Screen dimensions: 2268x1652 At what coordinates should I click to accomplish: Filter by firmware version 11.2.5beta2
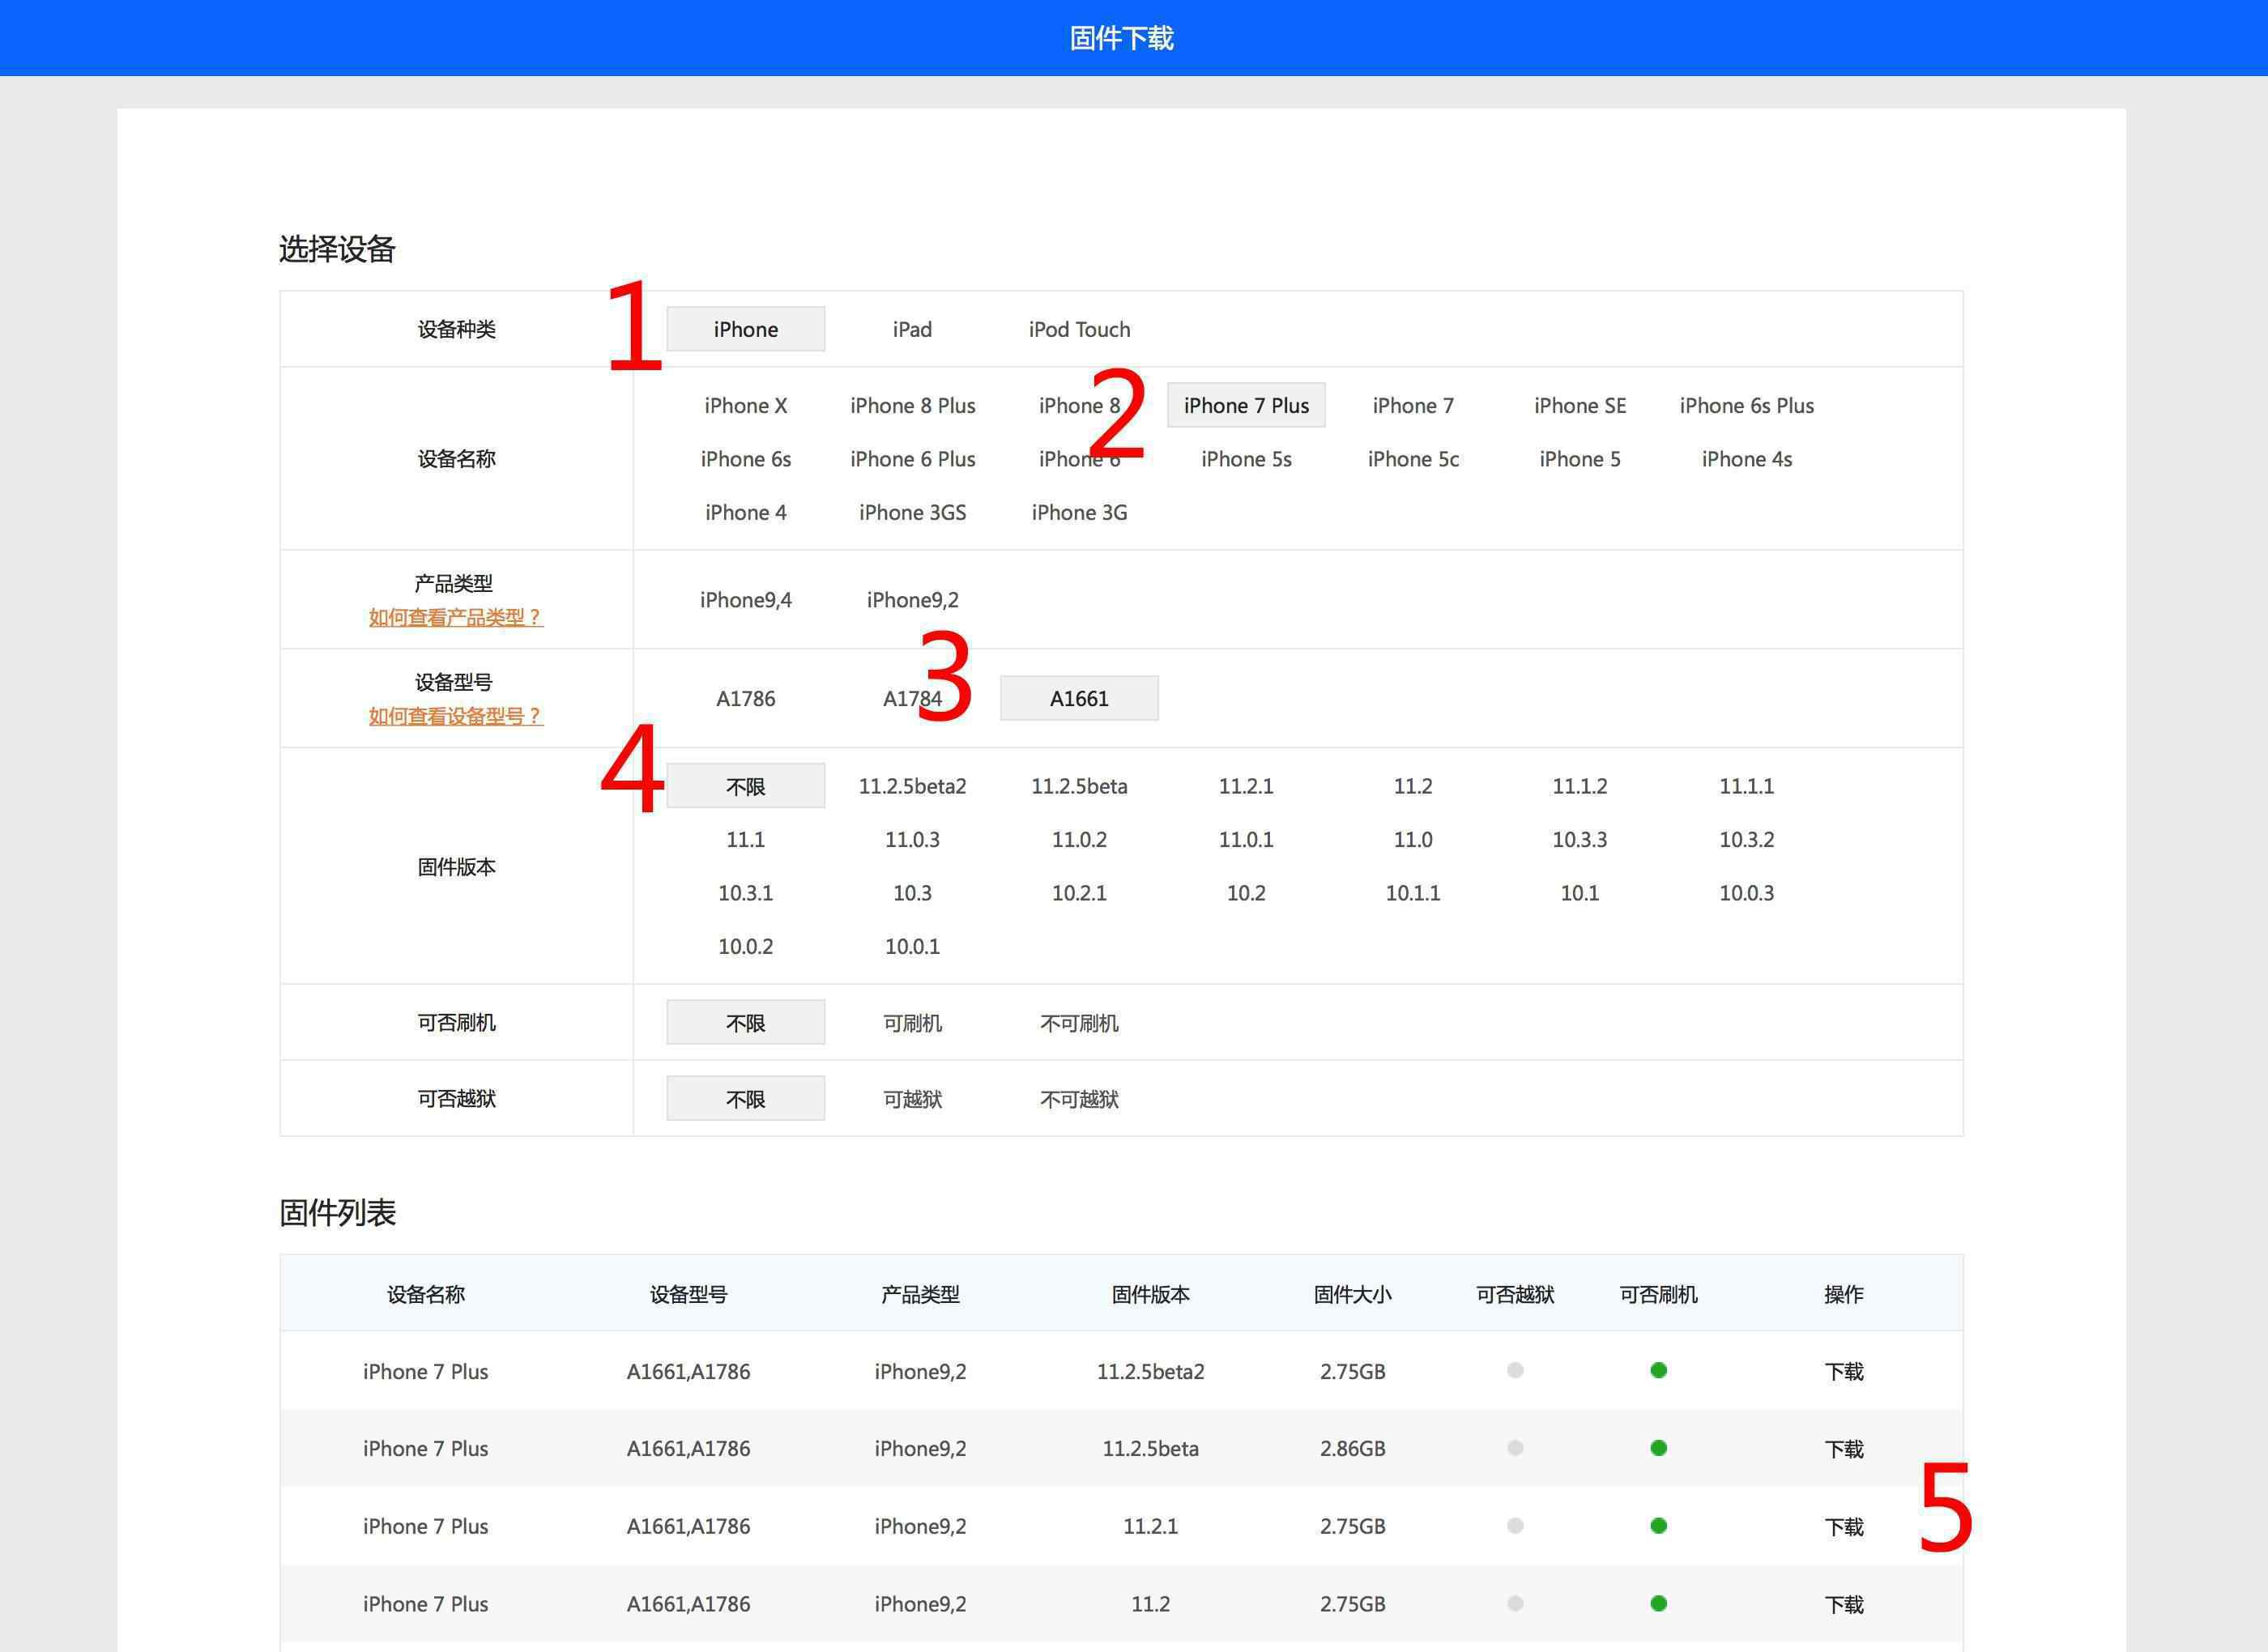click(912, 786)
